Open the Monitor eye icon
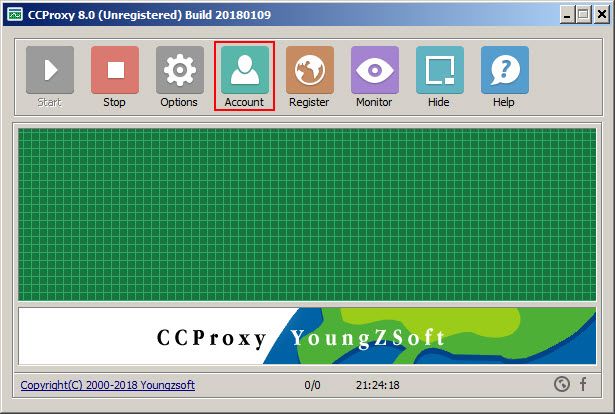This screenshot has height=414, width=615. coord(375,76)
